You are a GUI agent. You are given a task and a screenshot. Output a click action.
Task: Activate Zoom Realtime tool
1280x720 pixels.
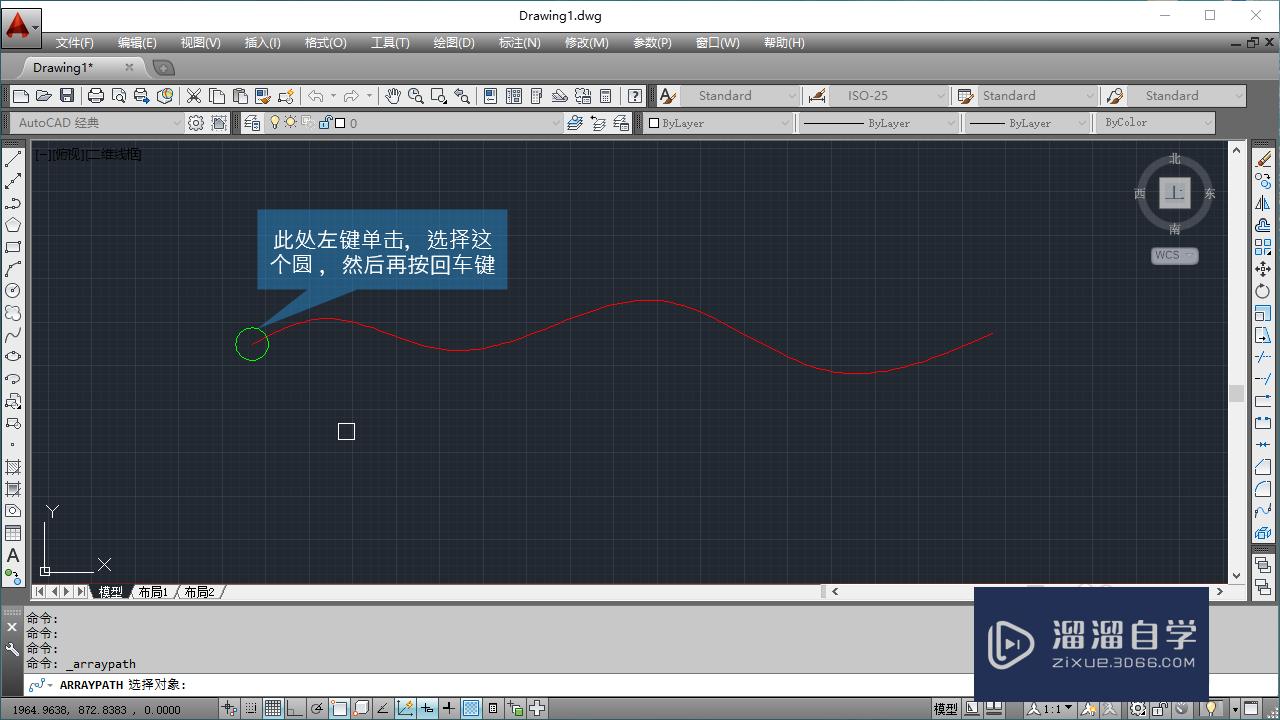click(415, 96)
